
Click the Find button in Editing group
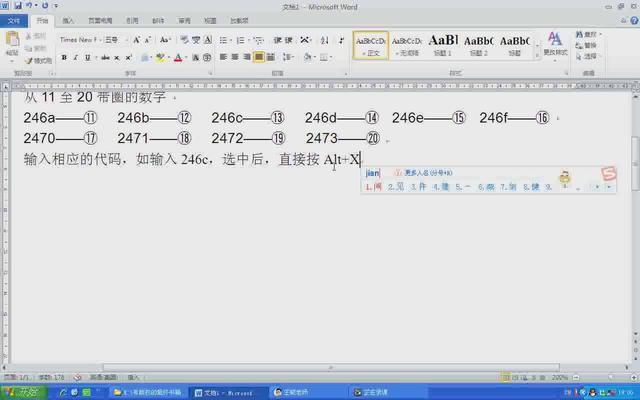pos(588,35)
